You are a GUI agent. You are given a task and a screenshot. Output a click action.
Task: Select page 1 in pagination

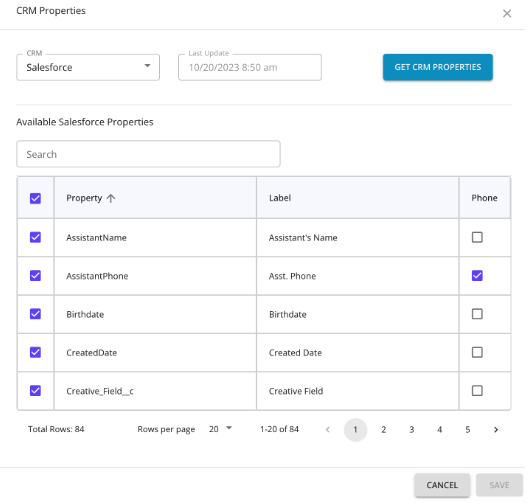click(355, 429)
